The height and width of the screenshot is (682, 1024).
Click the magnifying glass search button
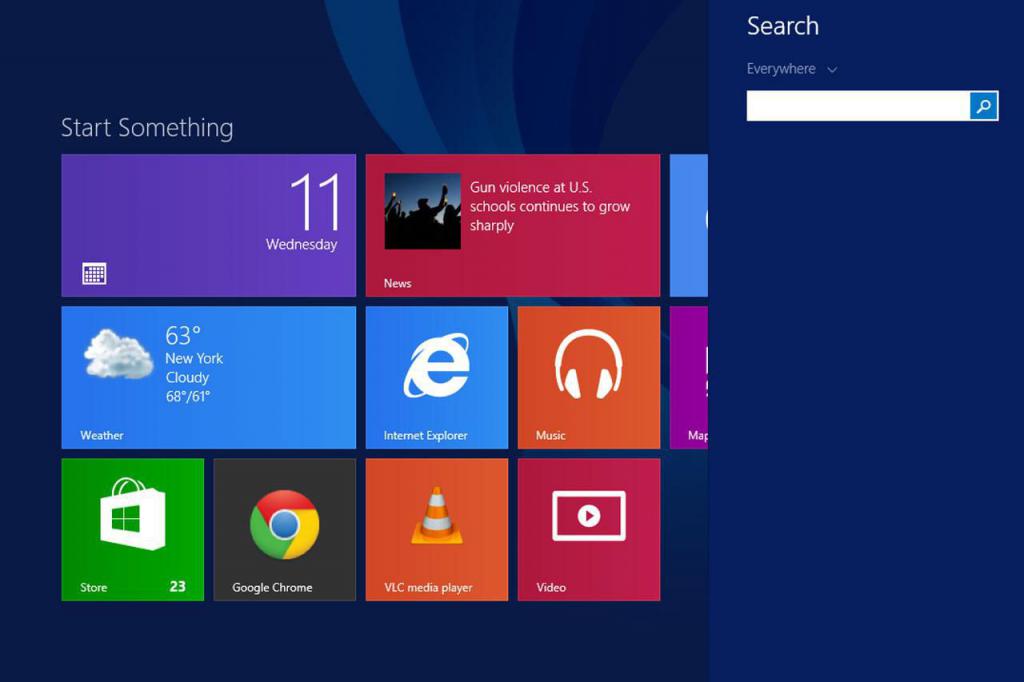pyautogui.click(x=984, y=106)
